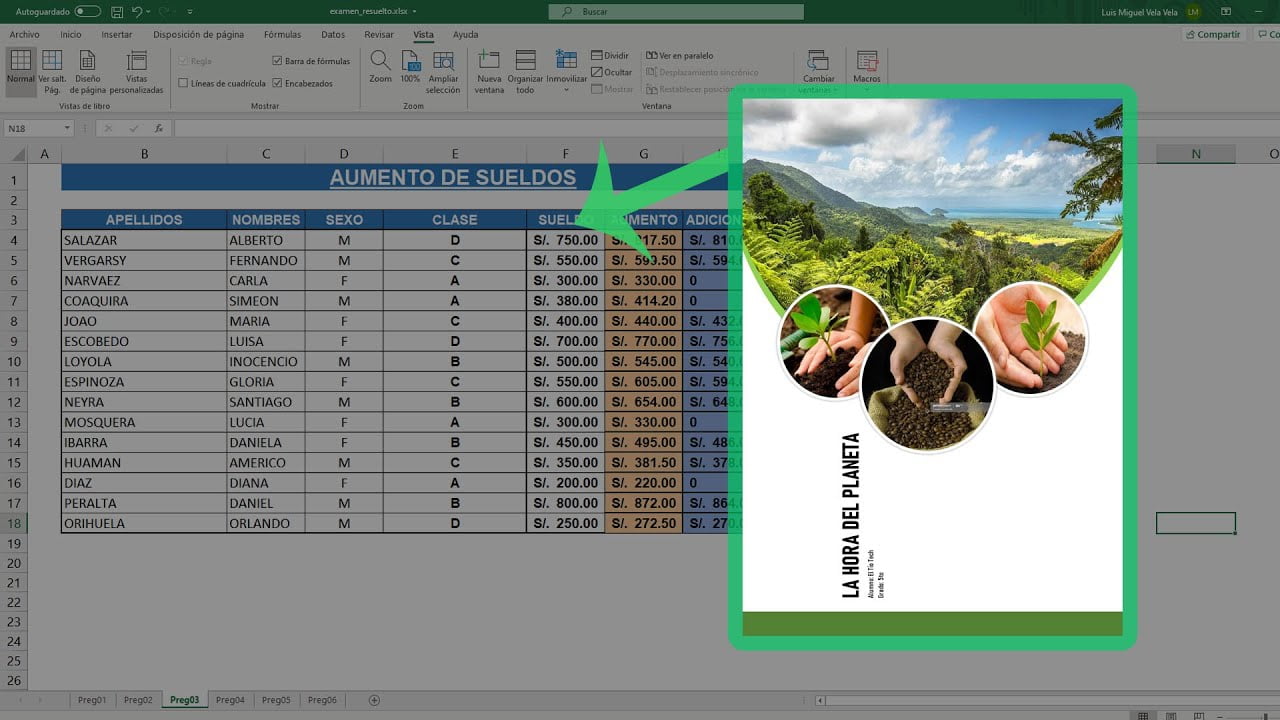Open the Revisar ribbon tab
The height and width of the screenshot is (720, 1280).
pyautogui.click(x=379, y=34)
